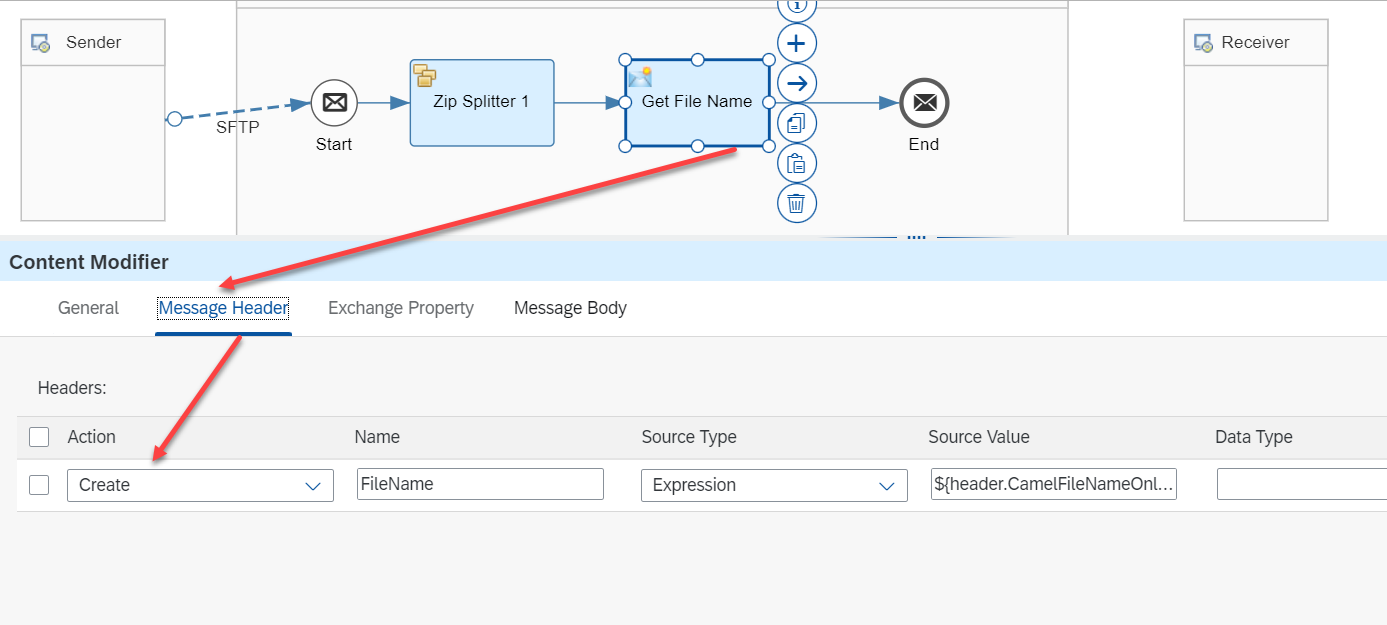The image size is (1387, 625).
Task: Check the FileName header row checkbox
Action: pos(38,484)
